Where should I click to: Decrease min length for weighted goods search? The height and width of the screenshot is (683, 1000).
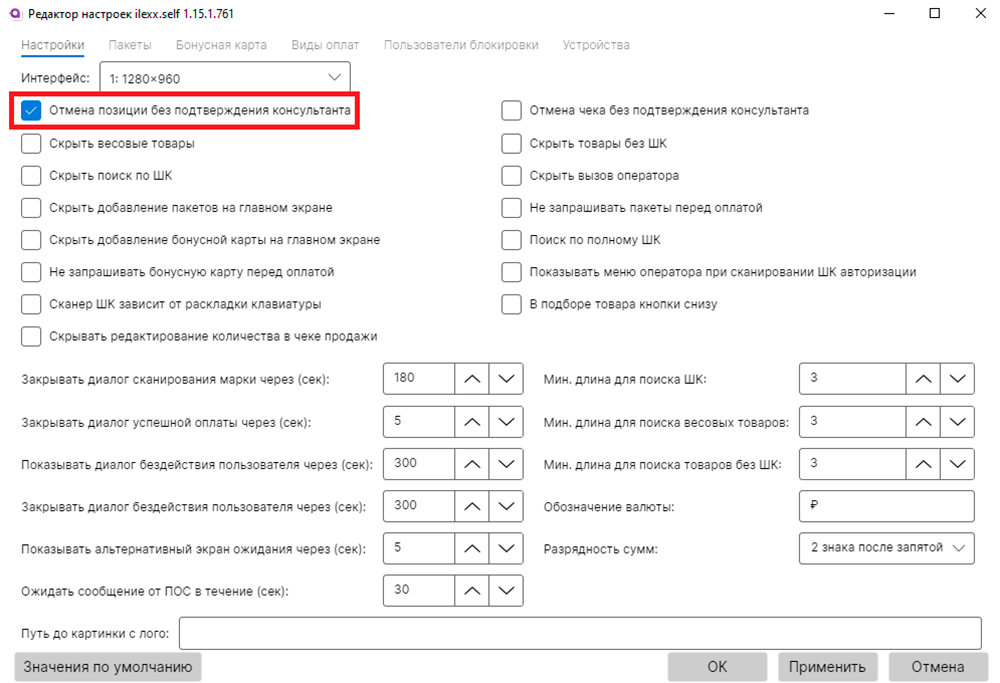tap(957, 421)
